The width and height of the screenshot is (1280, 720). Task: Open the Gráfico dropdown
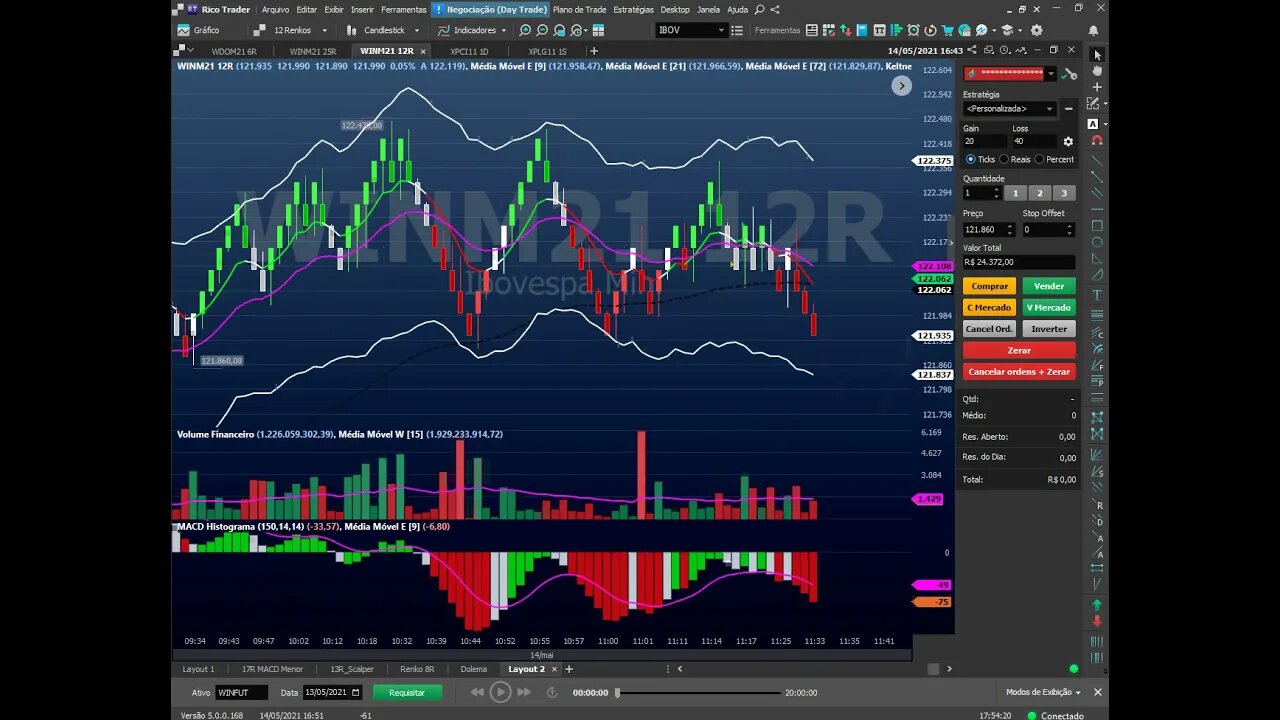pyautogui.click(x=200, y=30)
